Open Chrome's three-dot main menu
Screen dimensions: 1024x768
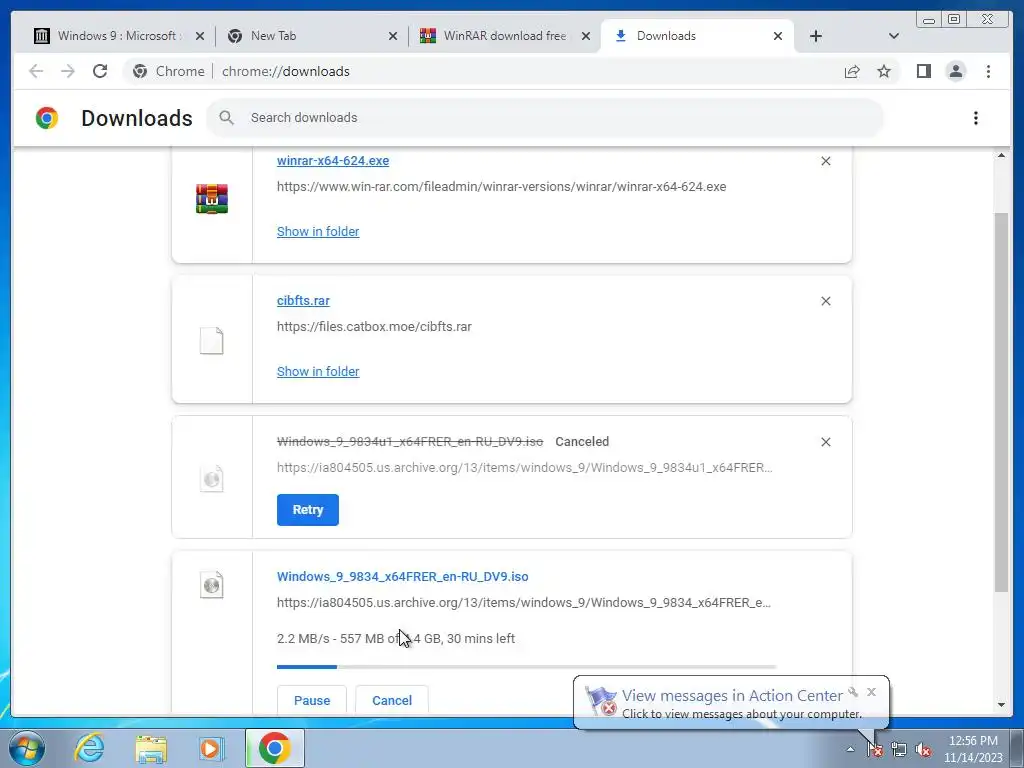click(x=988, y=71)
